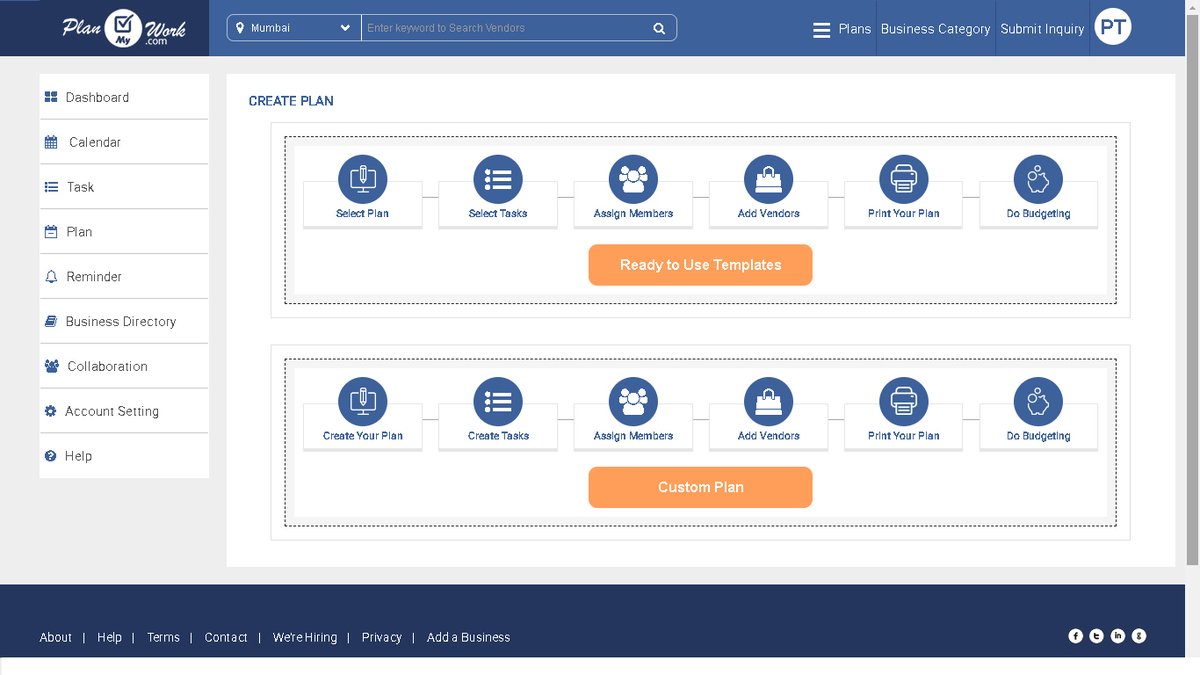This screenshot has width=1200, height=675.
Task: Click Do Budgeting icon in templates row
Action: coord(1038,180)
